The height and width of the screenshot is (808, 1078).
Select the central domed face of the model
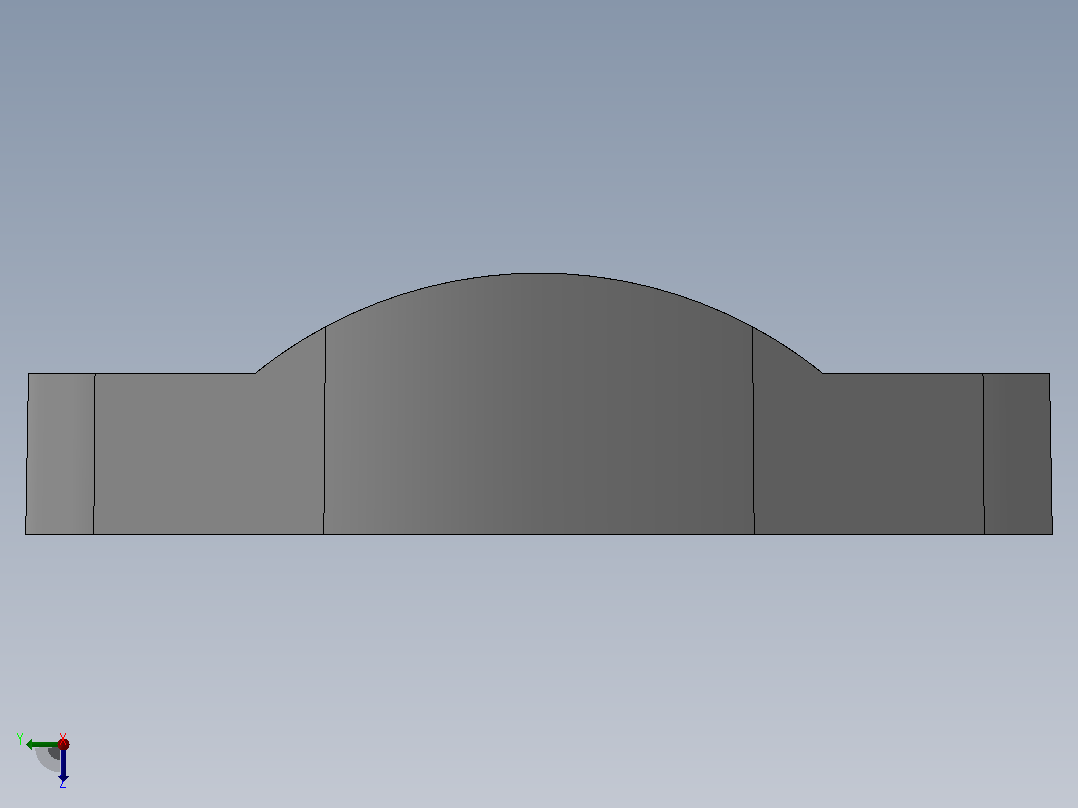point(539,404)
